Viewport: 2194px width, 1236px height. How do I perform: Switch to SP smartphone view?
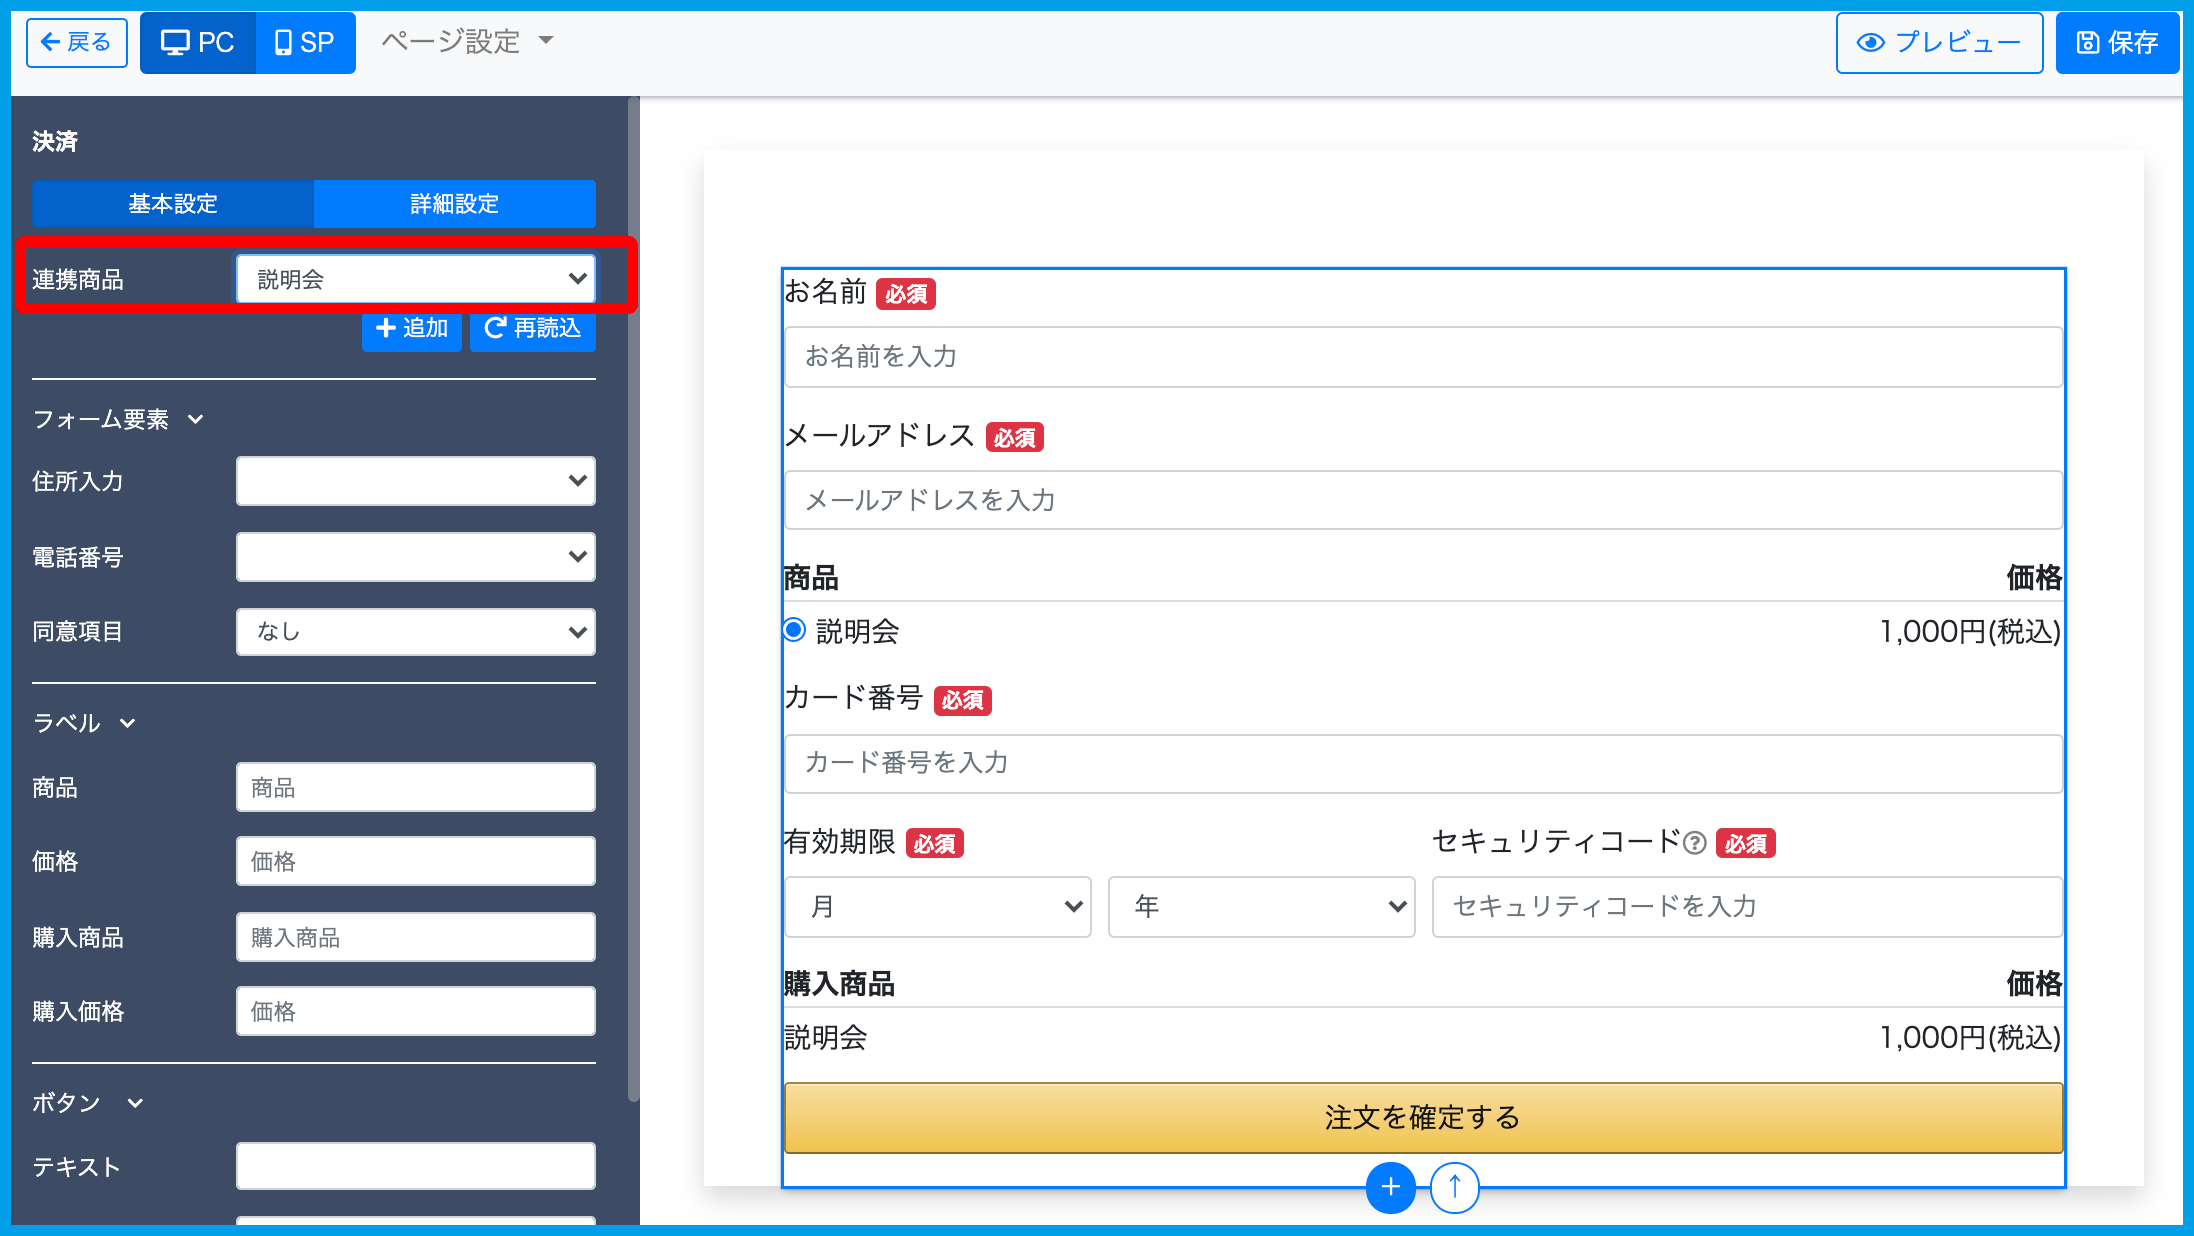[x=305, y=43]
